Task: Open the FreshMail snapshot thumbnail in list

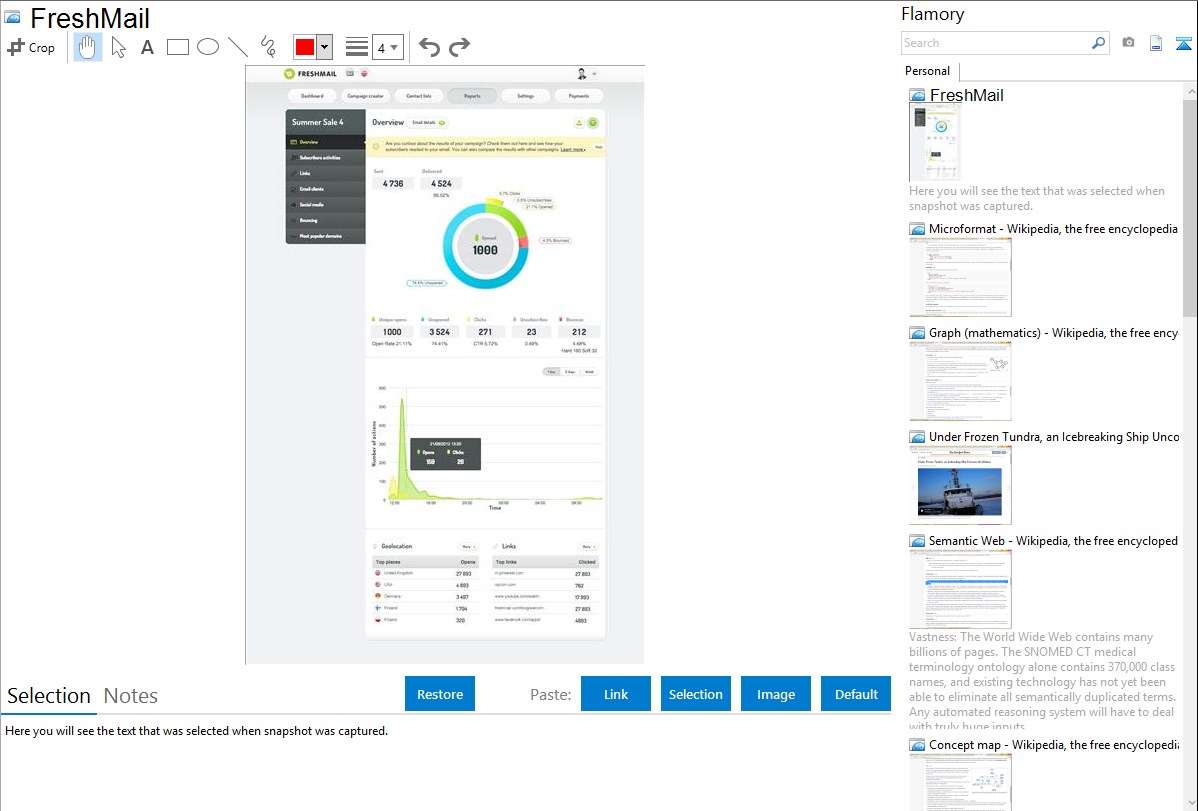Action: tap(934, 143)
